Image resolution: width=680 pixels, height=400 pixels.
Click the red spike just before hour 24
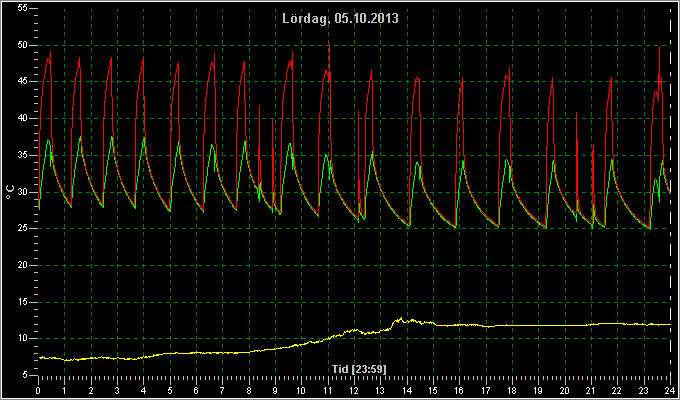click(x=659, y=47)
